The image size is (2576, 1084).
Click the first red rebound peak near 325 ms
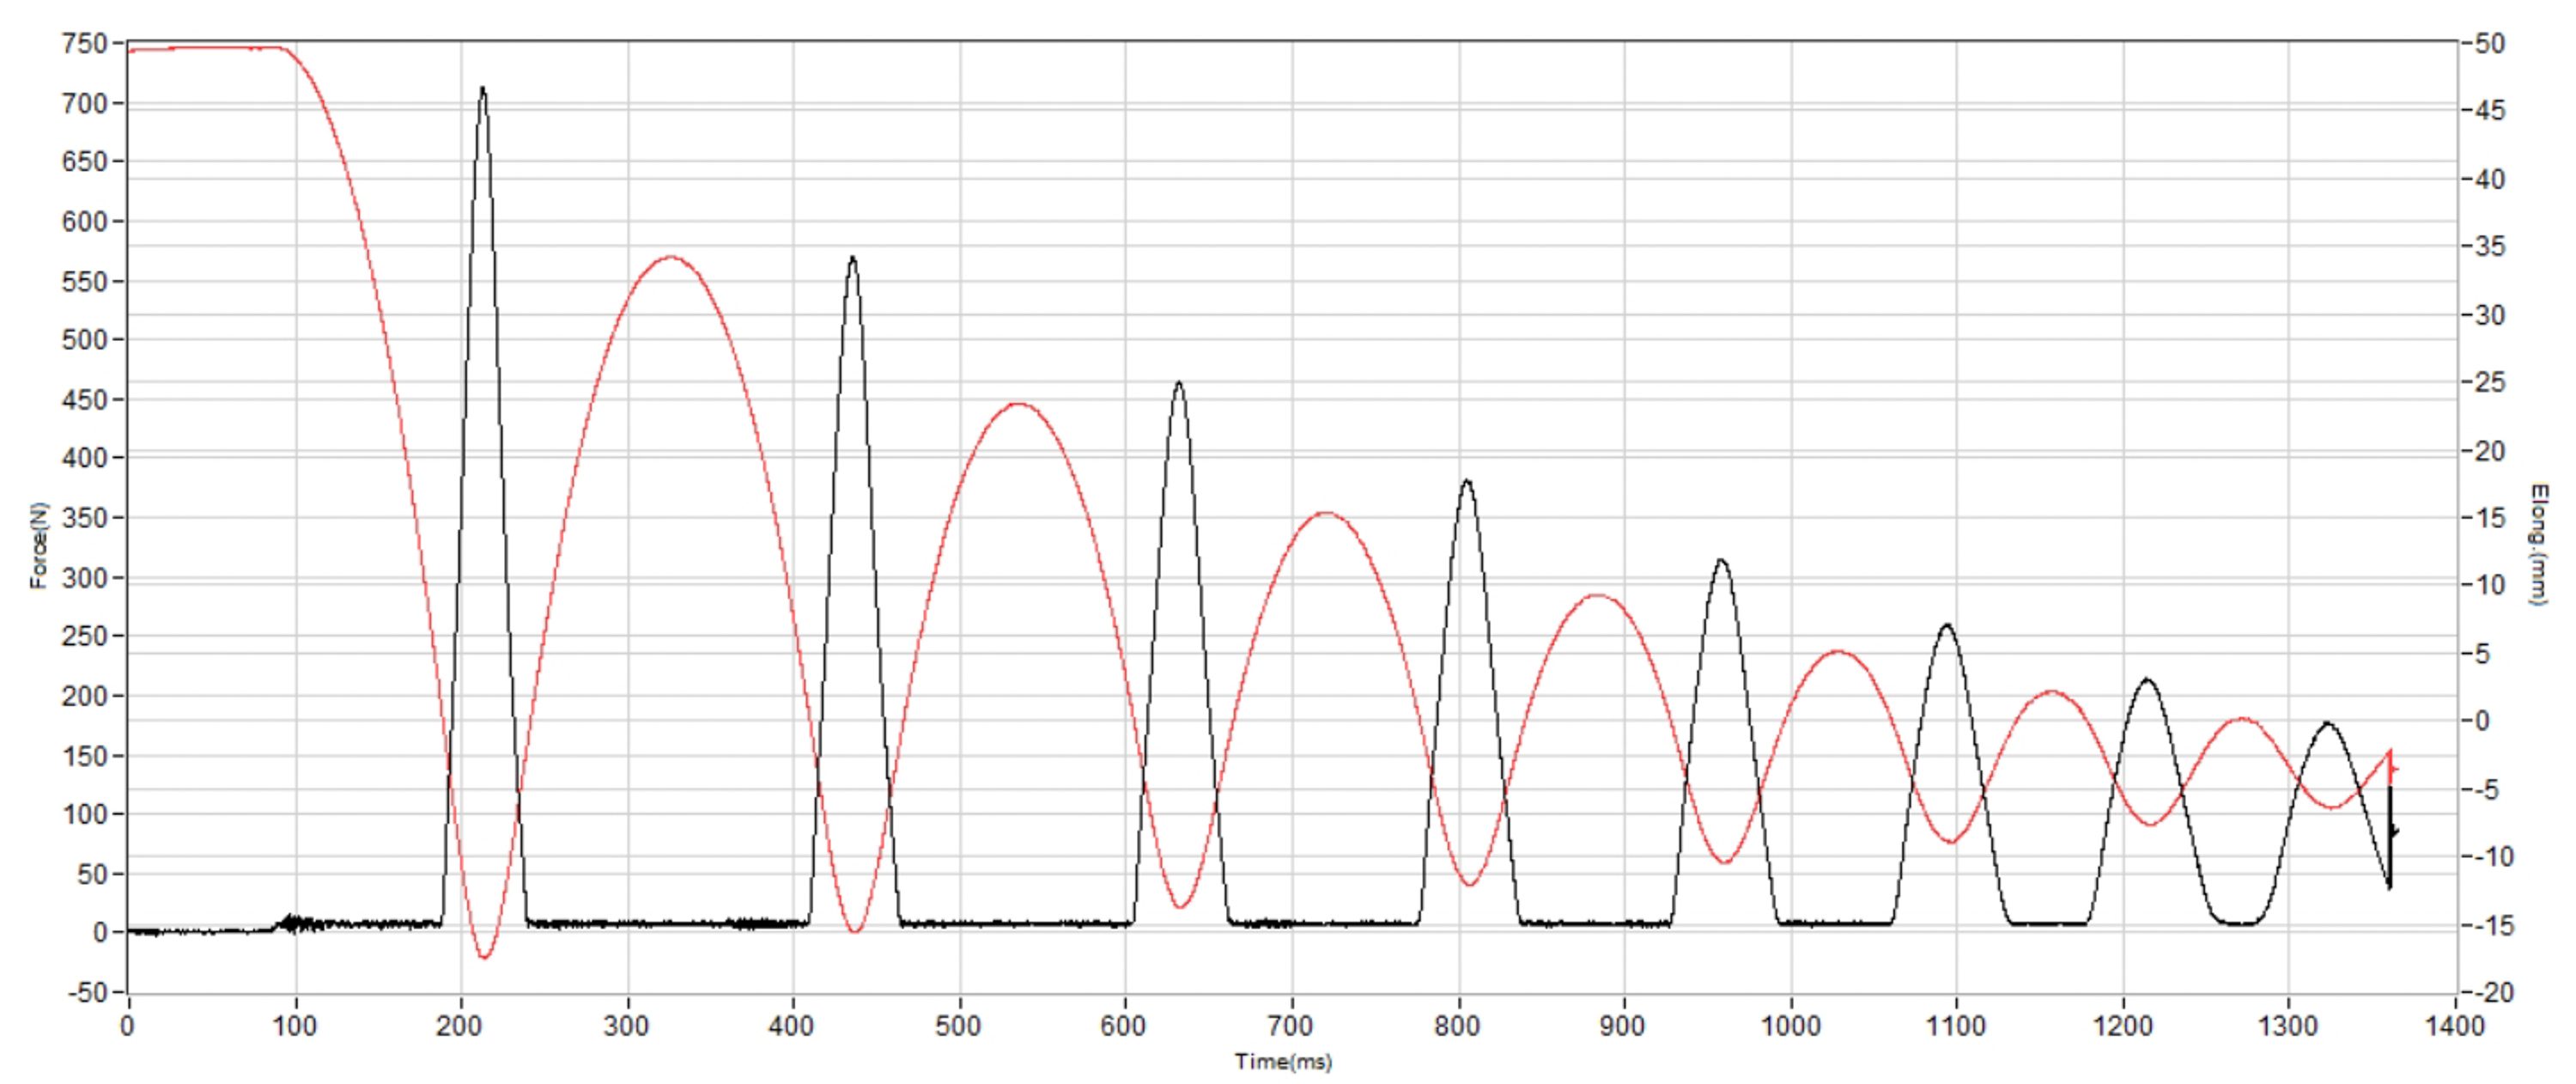pyautogui.click(x=671, y=257)
